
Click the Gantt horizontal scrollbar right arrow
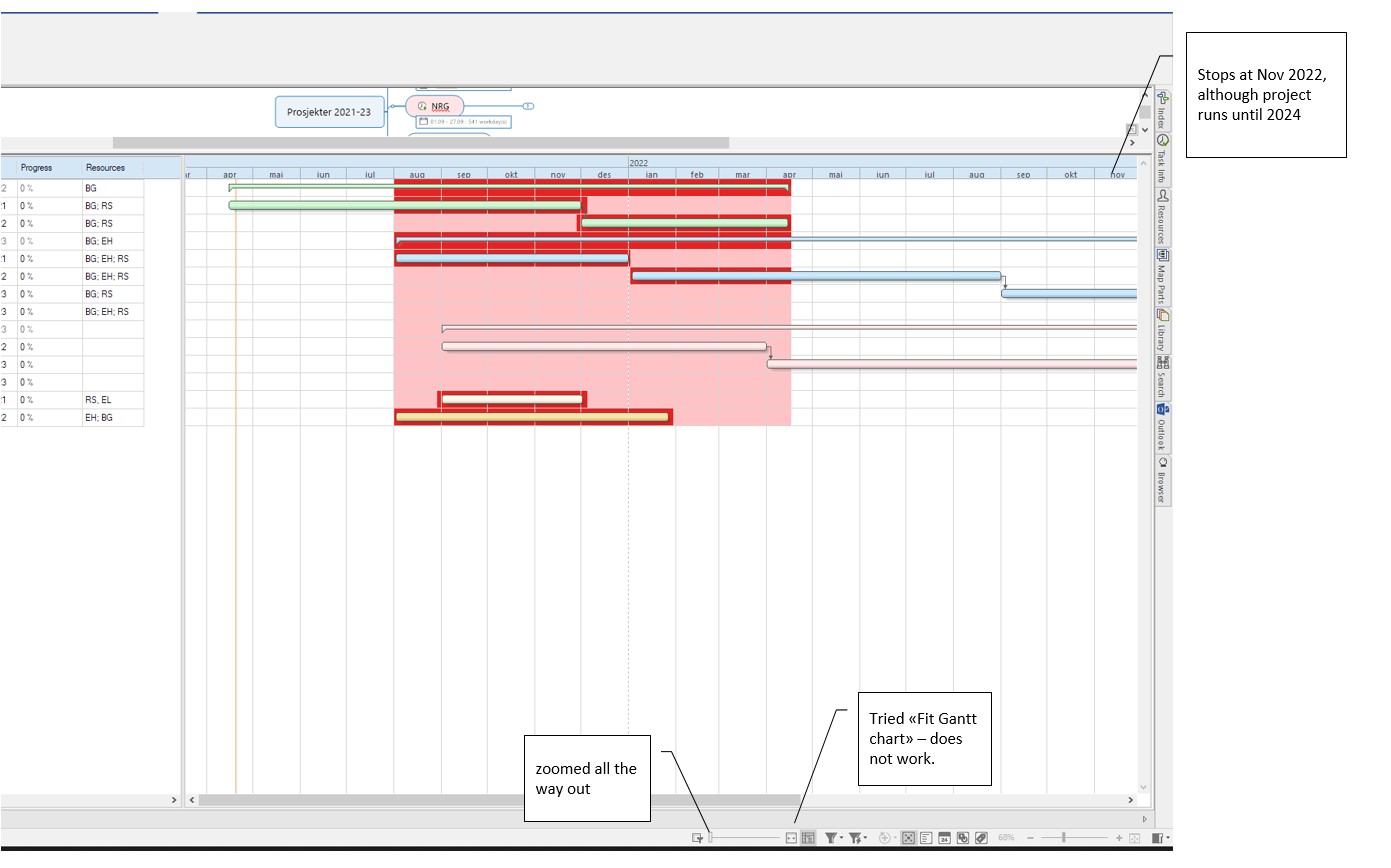(1131, 800)
